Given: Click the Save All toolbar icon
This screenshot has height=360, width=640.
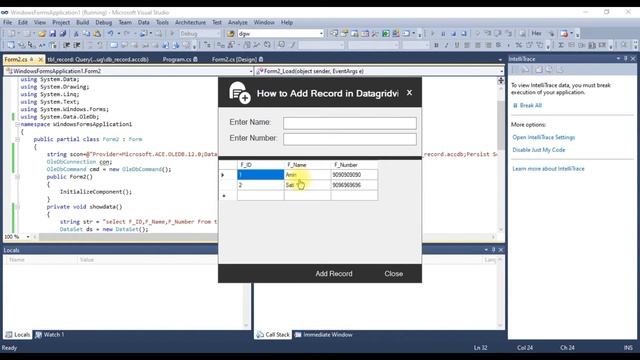Looking at the screenshot, I should coord(62,33).
